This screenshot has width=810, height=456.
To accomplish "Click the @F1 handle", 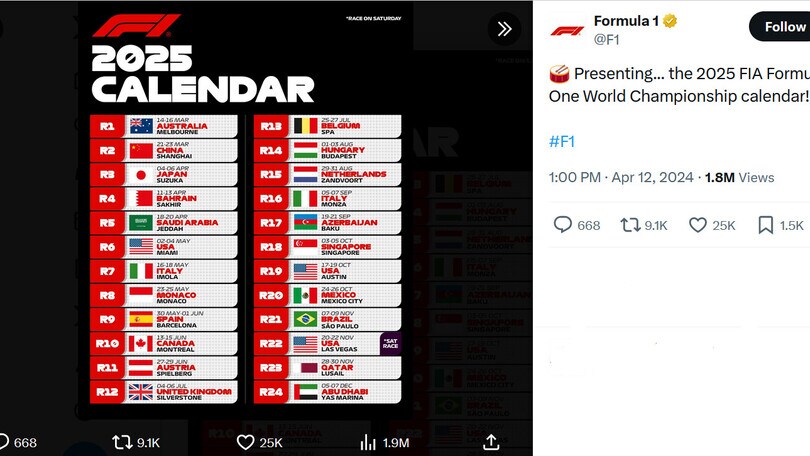I will point(607,39).
